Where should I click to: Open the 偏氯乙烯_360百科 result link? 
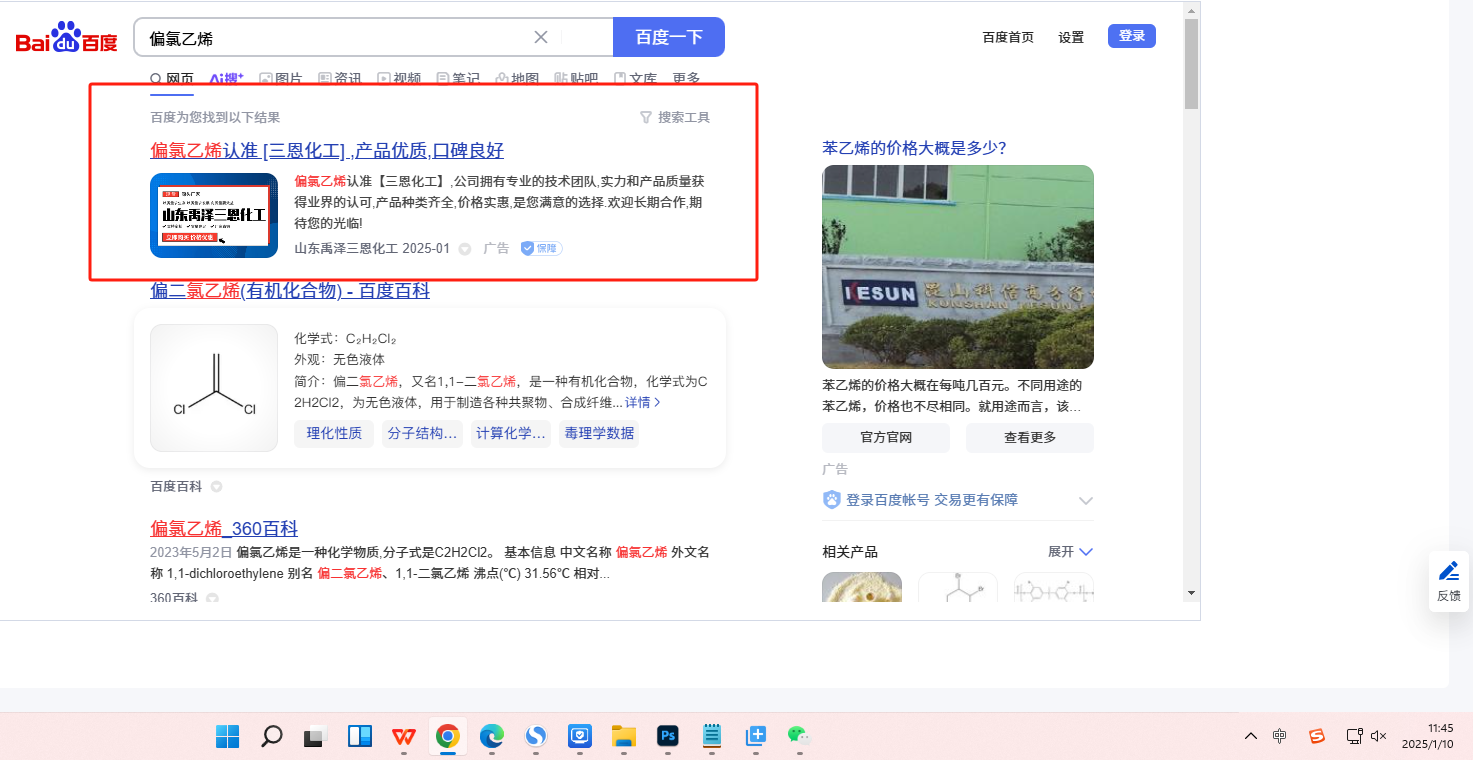pos(224,528)
